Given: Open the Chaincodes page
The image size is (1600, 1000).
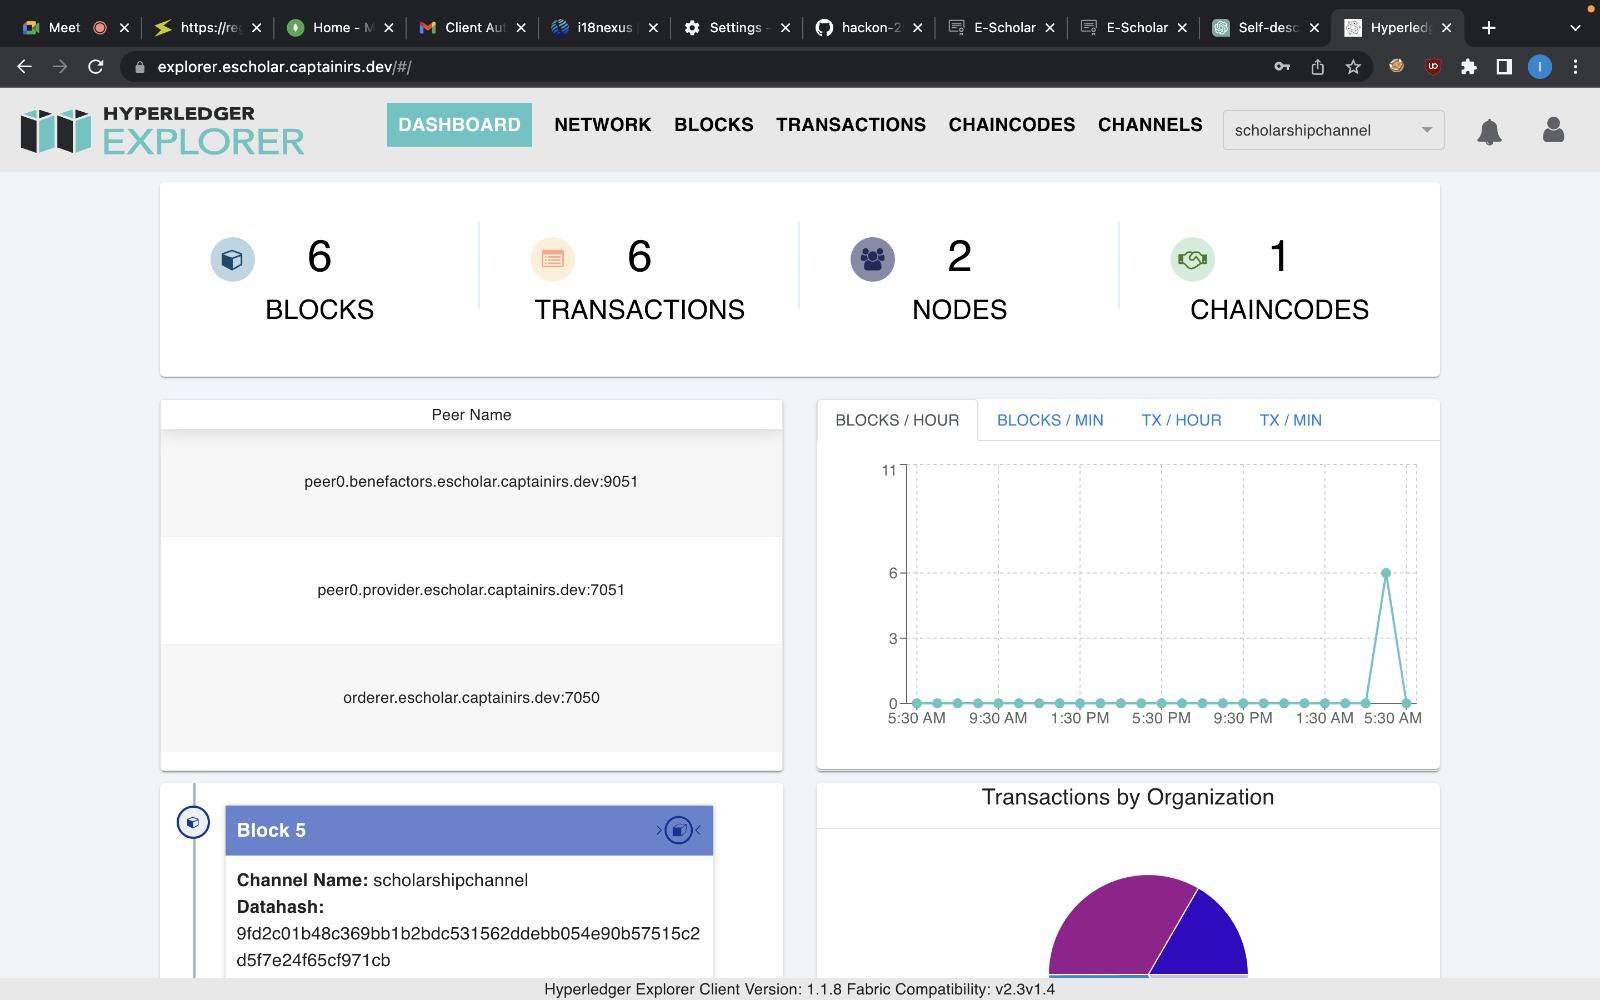Looking at the screenshot, I should [x=1012, y=125].
